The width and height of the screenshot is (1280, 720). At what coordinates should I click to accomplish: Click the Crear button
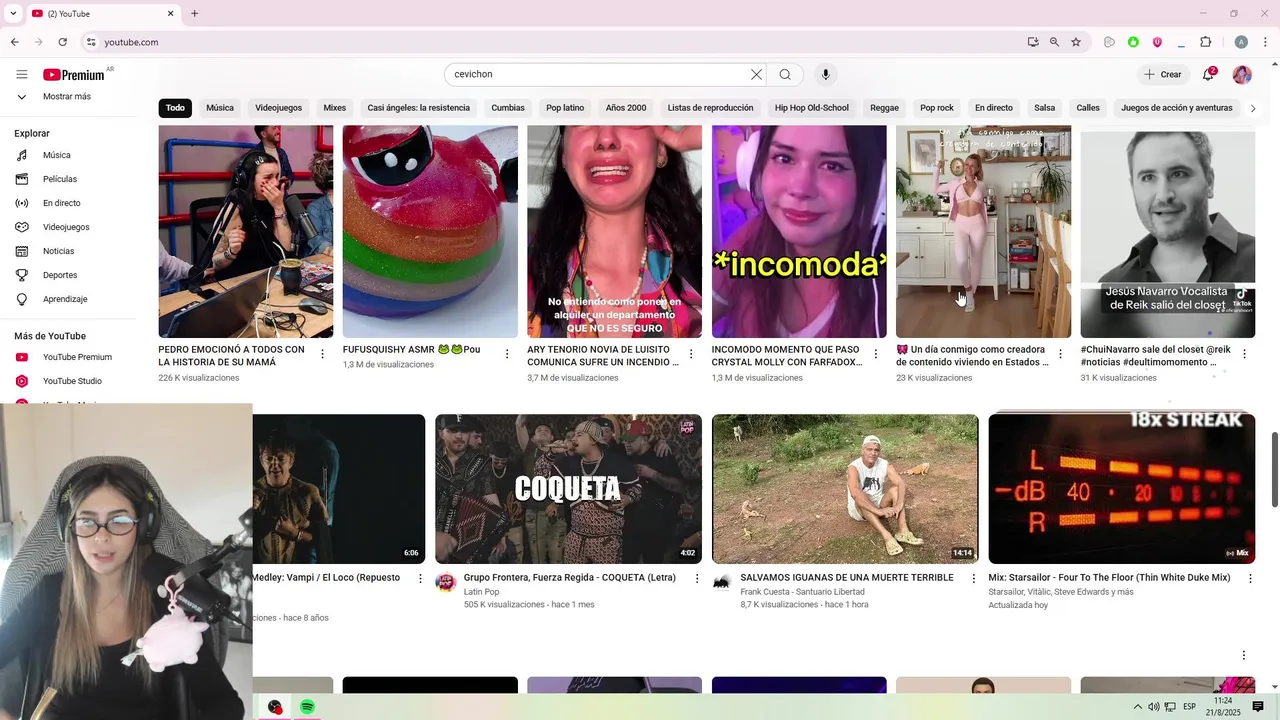(x=1163, y=74)
